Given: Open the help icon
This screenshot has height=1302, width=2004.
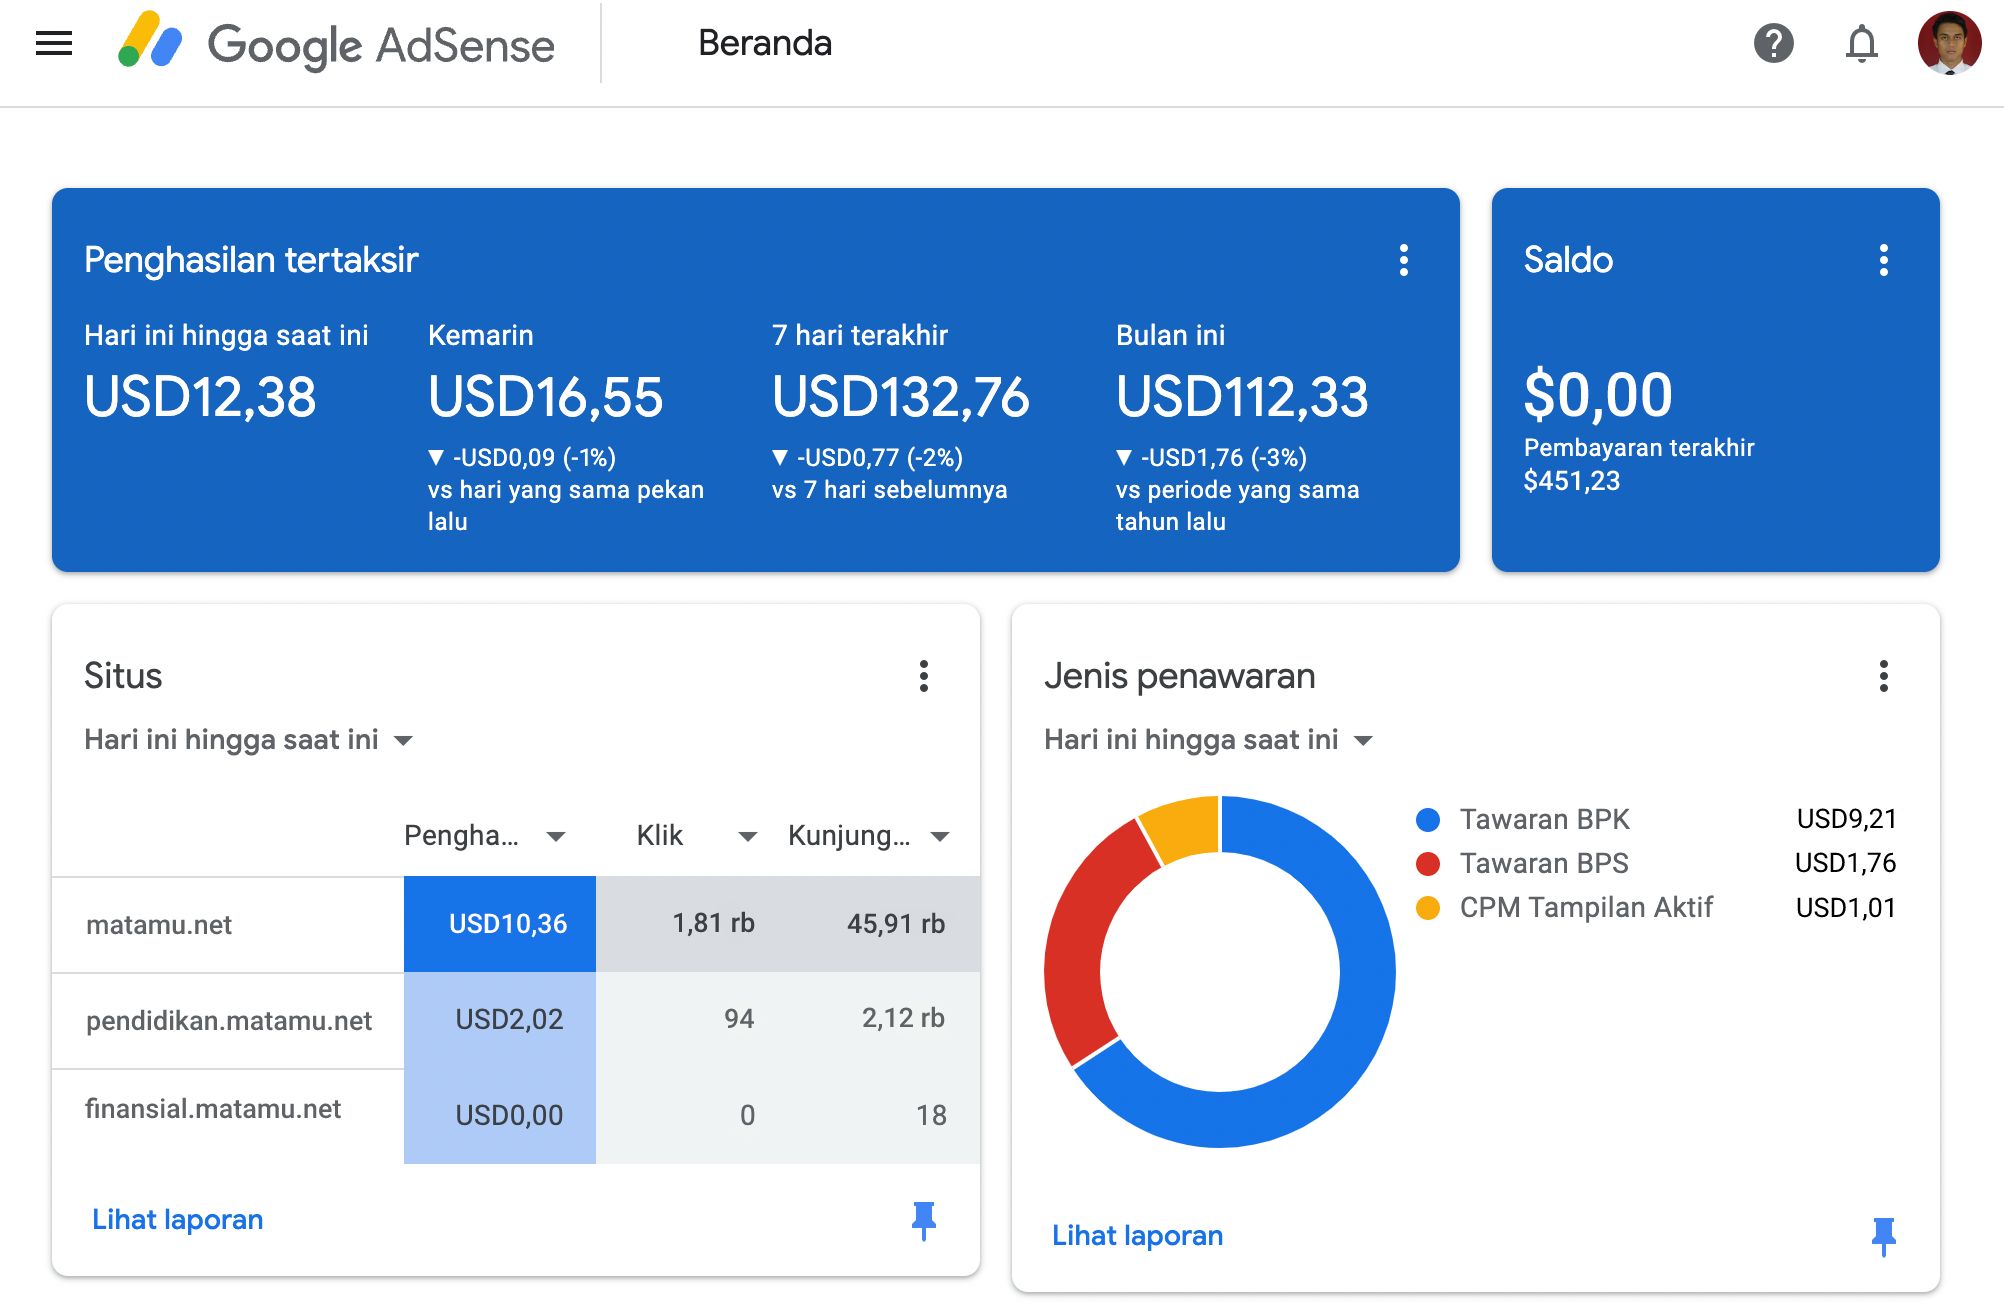Looking at the screenshot, I should pos(1774,44).
